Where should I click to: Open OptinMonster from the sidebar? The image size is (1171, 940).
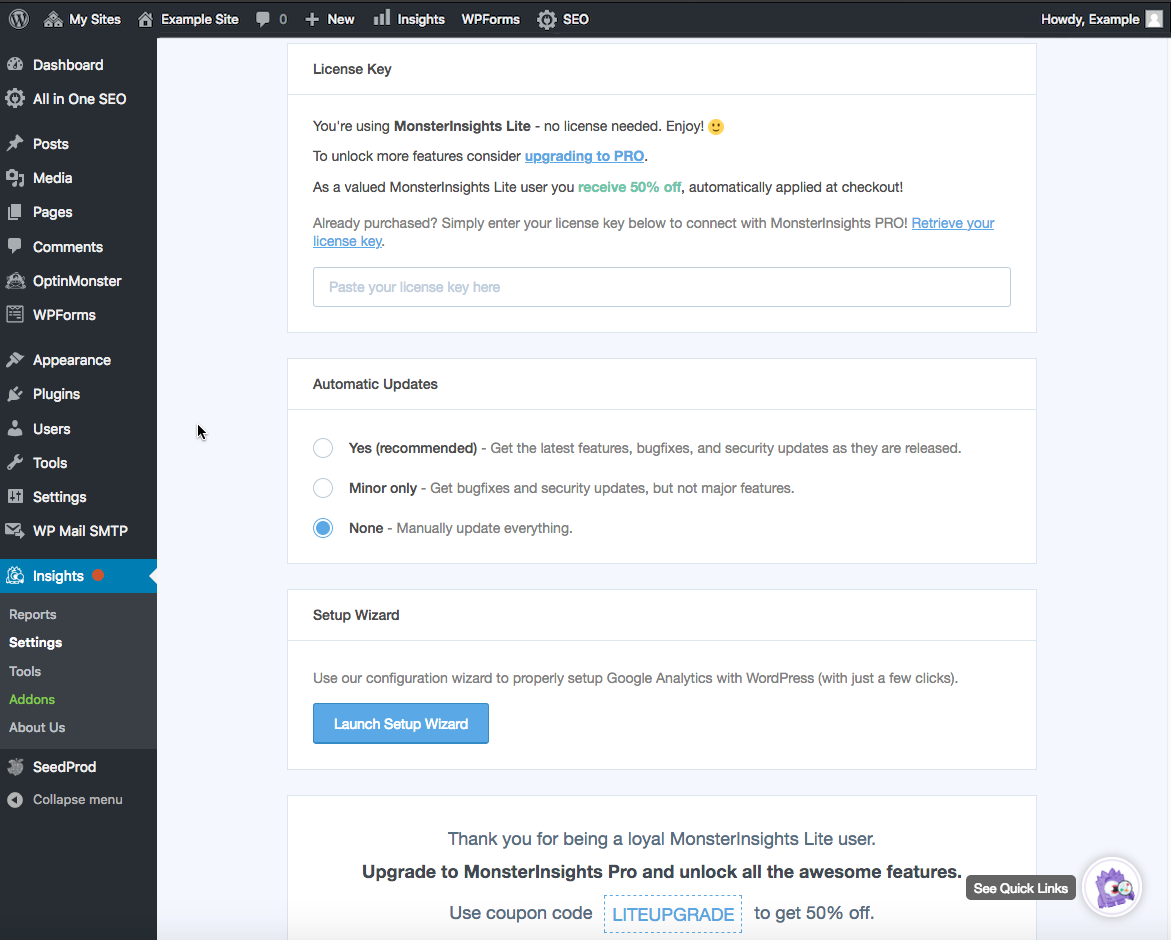(78, 281)
